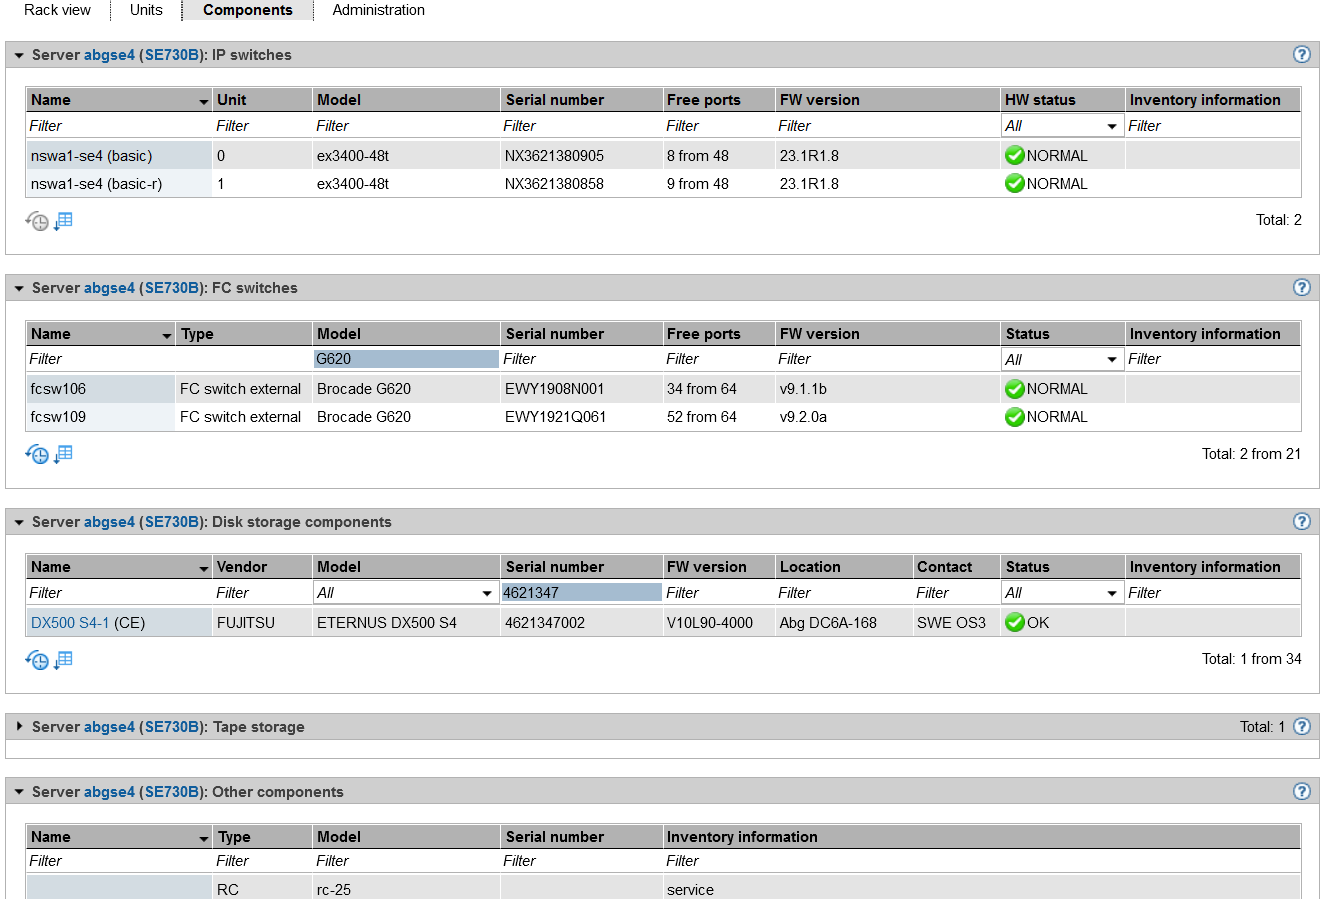The image size is (1324, 899).
Task: Export the IP switches table
Action: coord(64,221)
